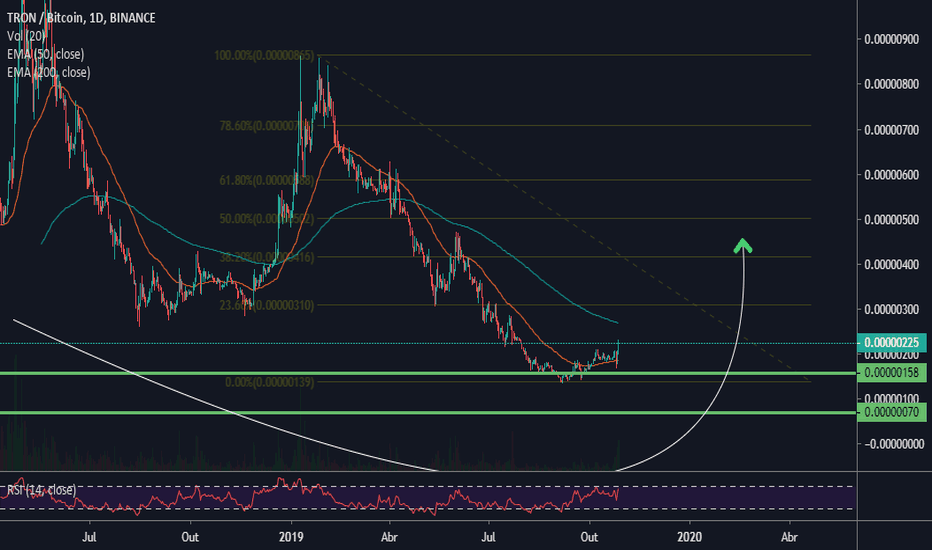Click the 0.00000300 price axis label
This screenshot has width=932, height=550.
point(892,309)
